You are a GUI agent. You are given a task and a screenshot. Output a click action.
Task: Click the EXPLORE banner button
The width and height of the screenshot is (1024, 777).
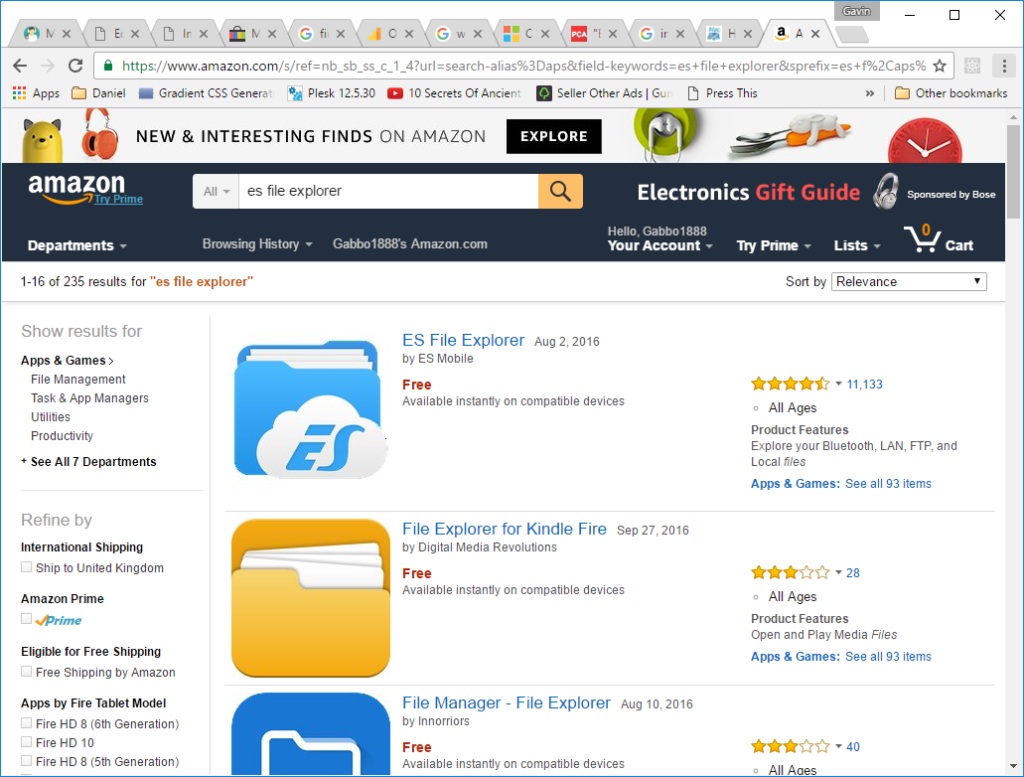click(554, 136)
